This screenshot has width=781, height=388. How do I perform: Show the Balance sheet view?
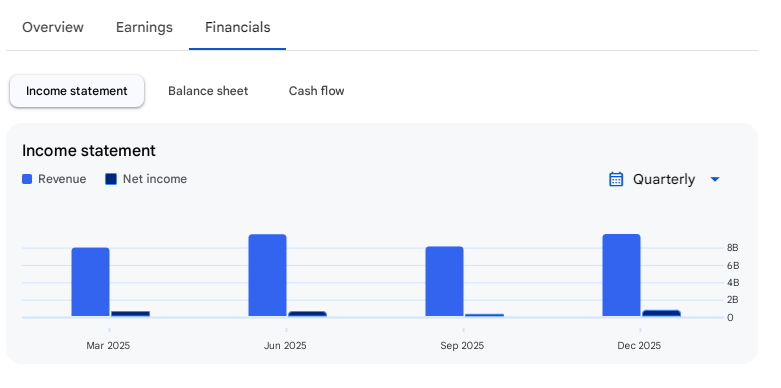click(208, 91)
